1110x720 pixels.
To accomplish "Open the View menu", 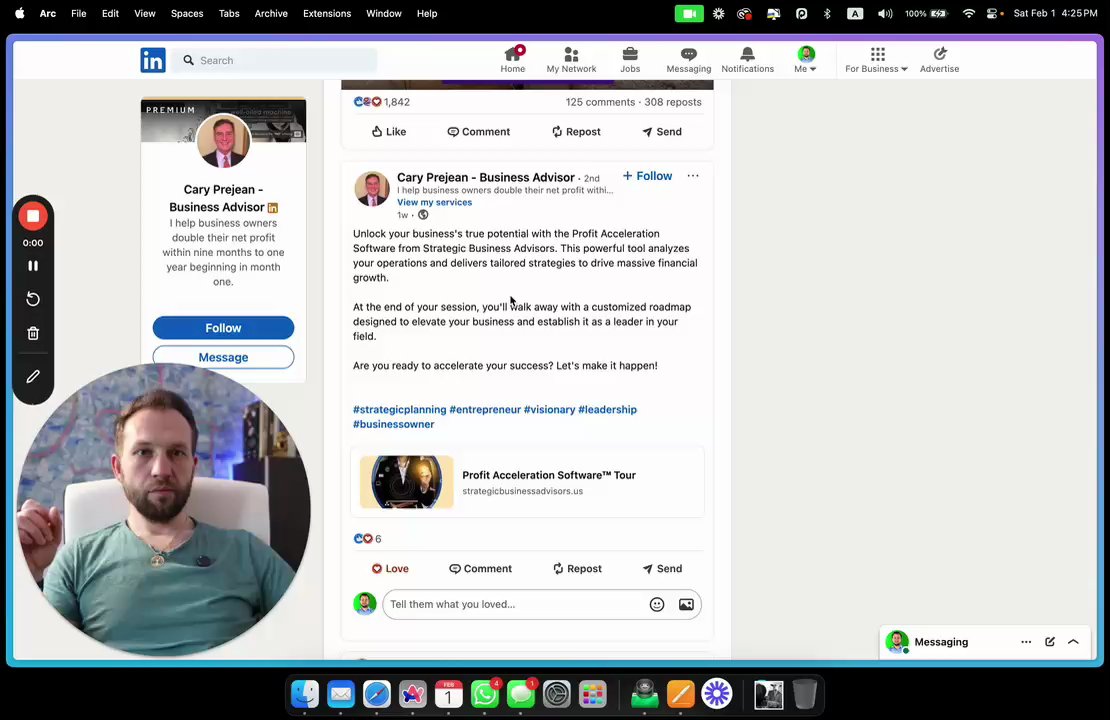I will tap(144, 13).
